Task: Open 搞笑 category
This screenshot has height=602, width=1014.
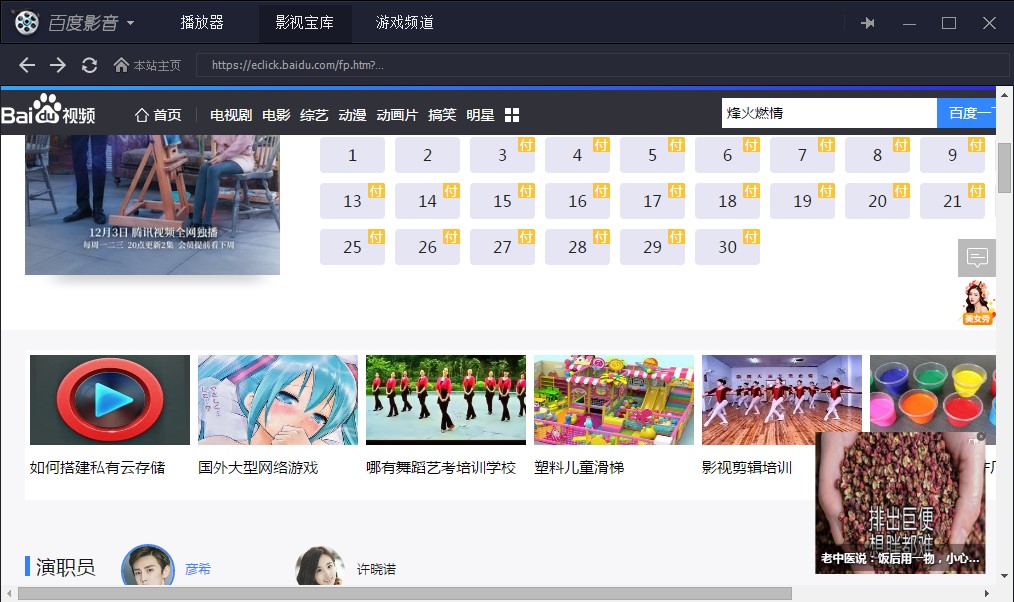Action: pyautogui.click(x=442, y=115)
